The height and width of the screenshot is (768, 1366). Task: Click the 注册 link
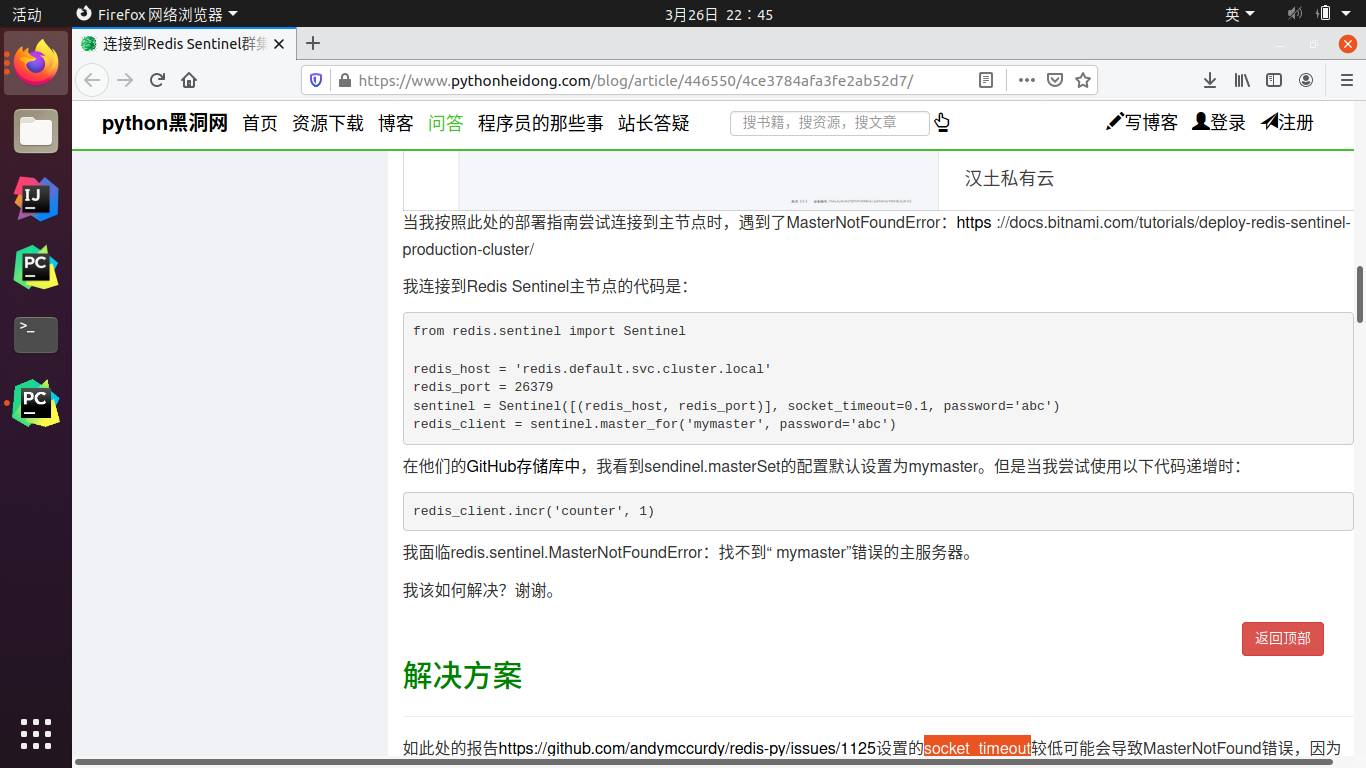click(1287, 122)
